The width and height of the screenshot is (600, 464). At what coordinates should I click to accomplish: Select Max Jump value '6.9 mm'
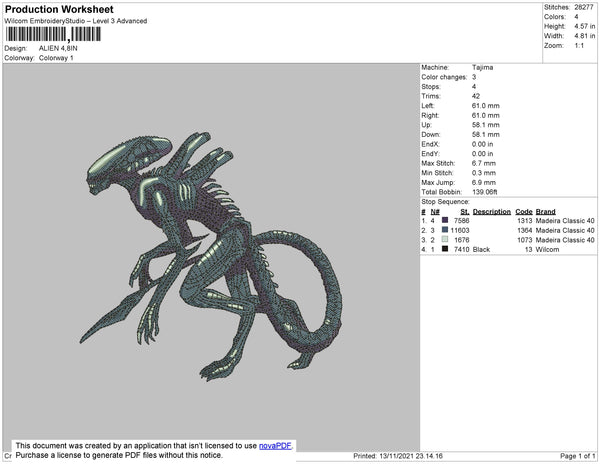click(x=484, y=182)
